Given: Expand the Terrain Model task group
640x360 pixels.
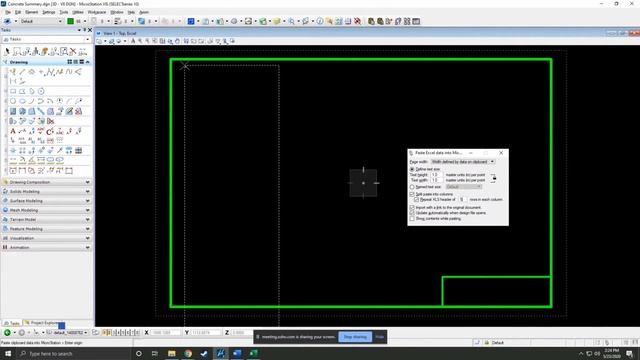Looking at the screenshot, I should tap(46, 220).
